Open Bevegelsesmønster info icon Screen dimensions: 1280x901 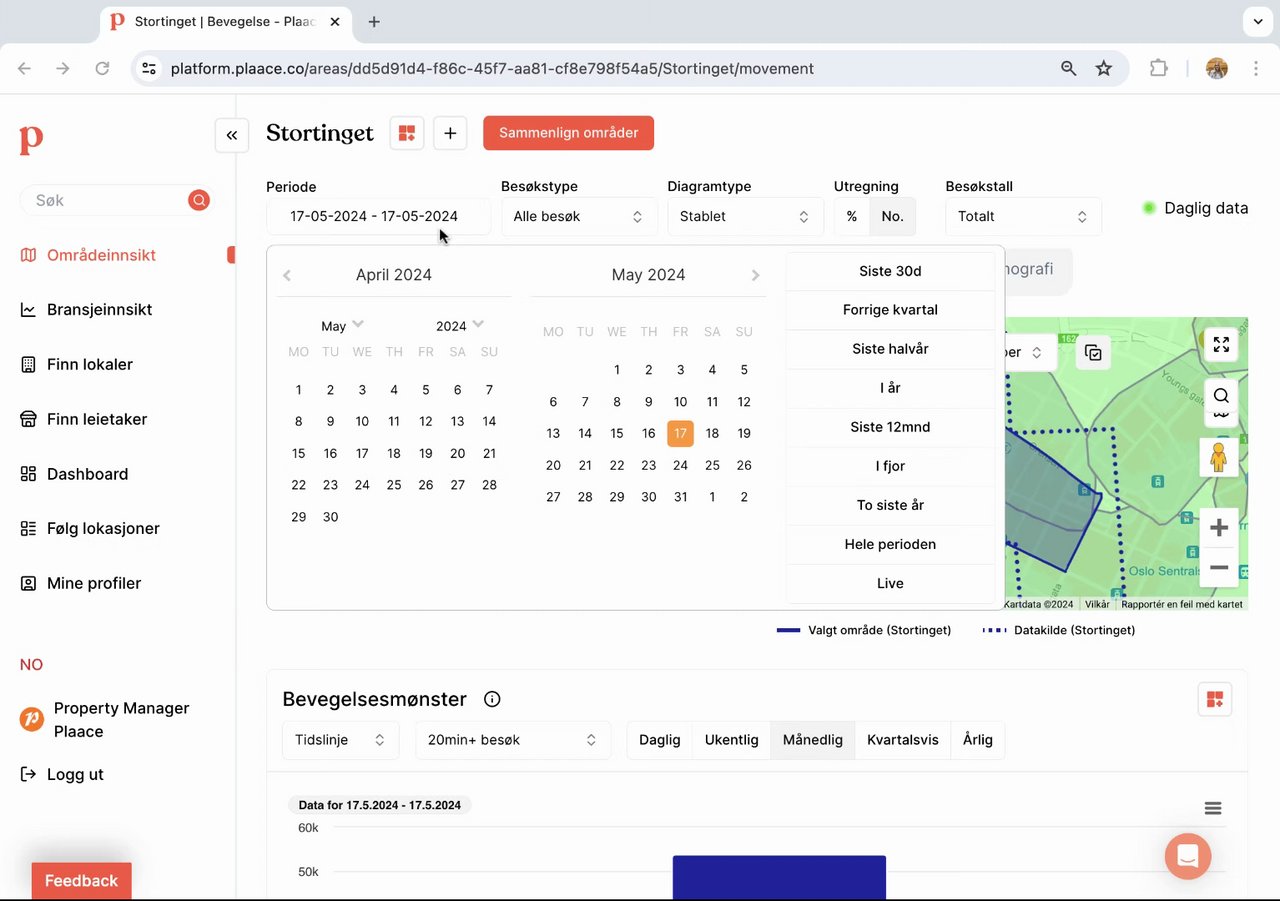[492, 699]
